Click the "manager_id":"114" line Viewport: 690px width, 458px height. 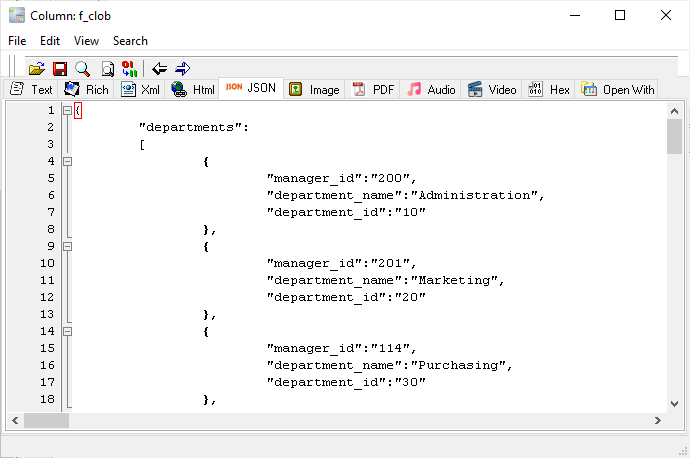click(x=341, y=348)
